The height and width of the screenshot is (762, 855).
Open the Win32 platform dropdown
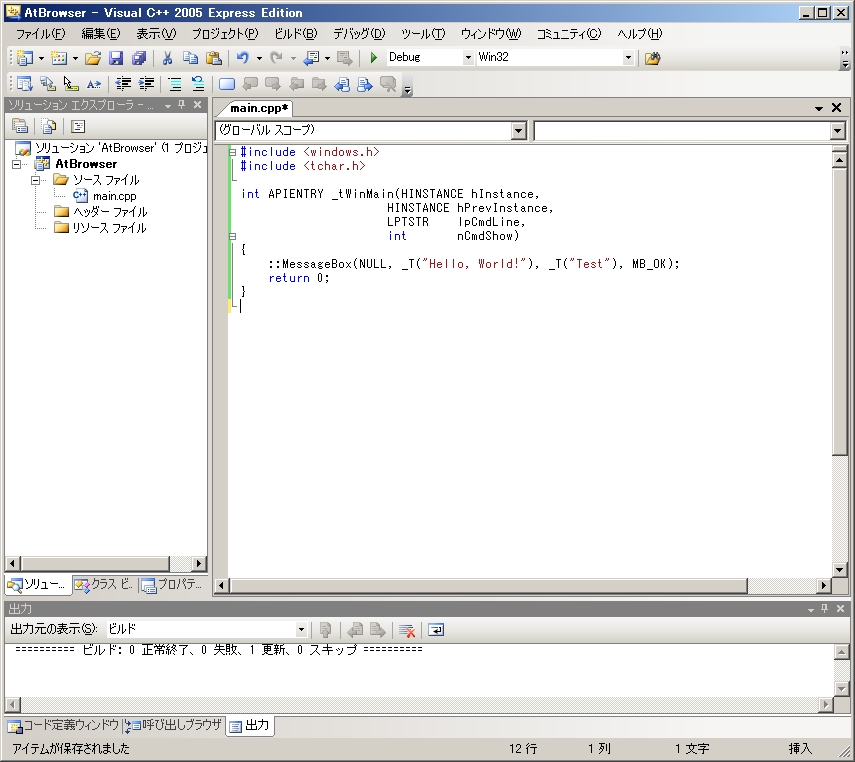628,57
